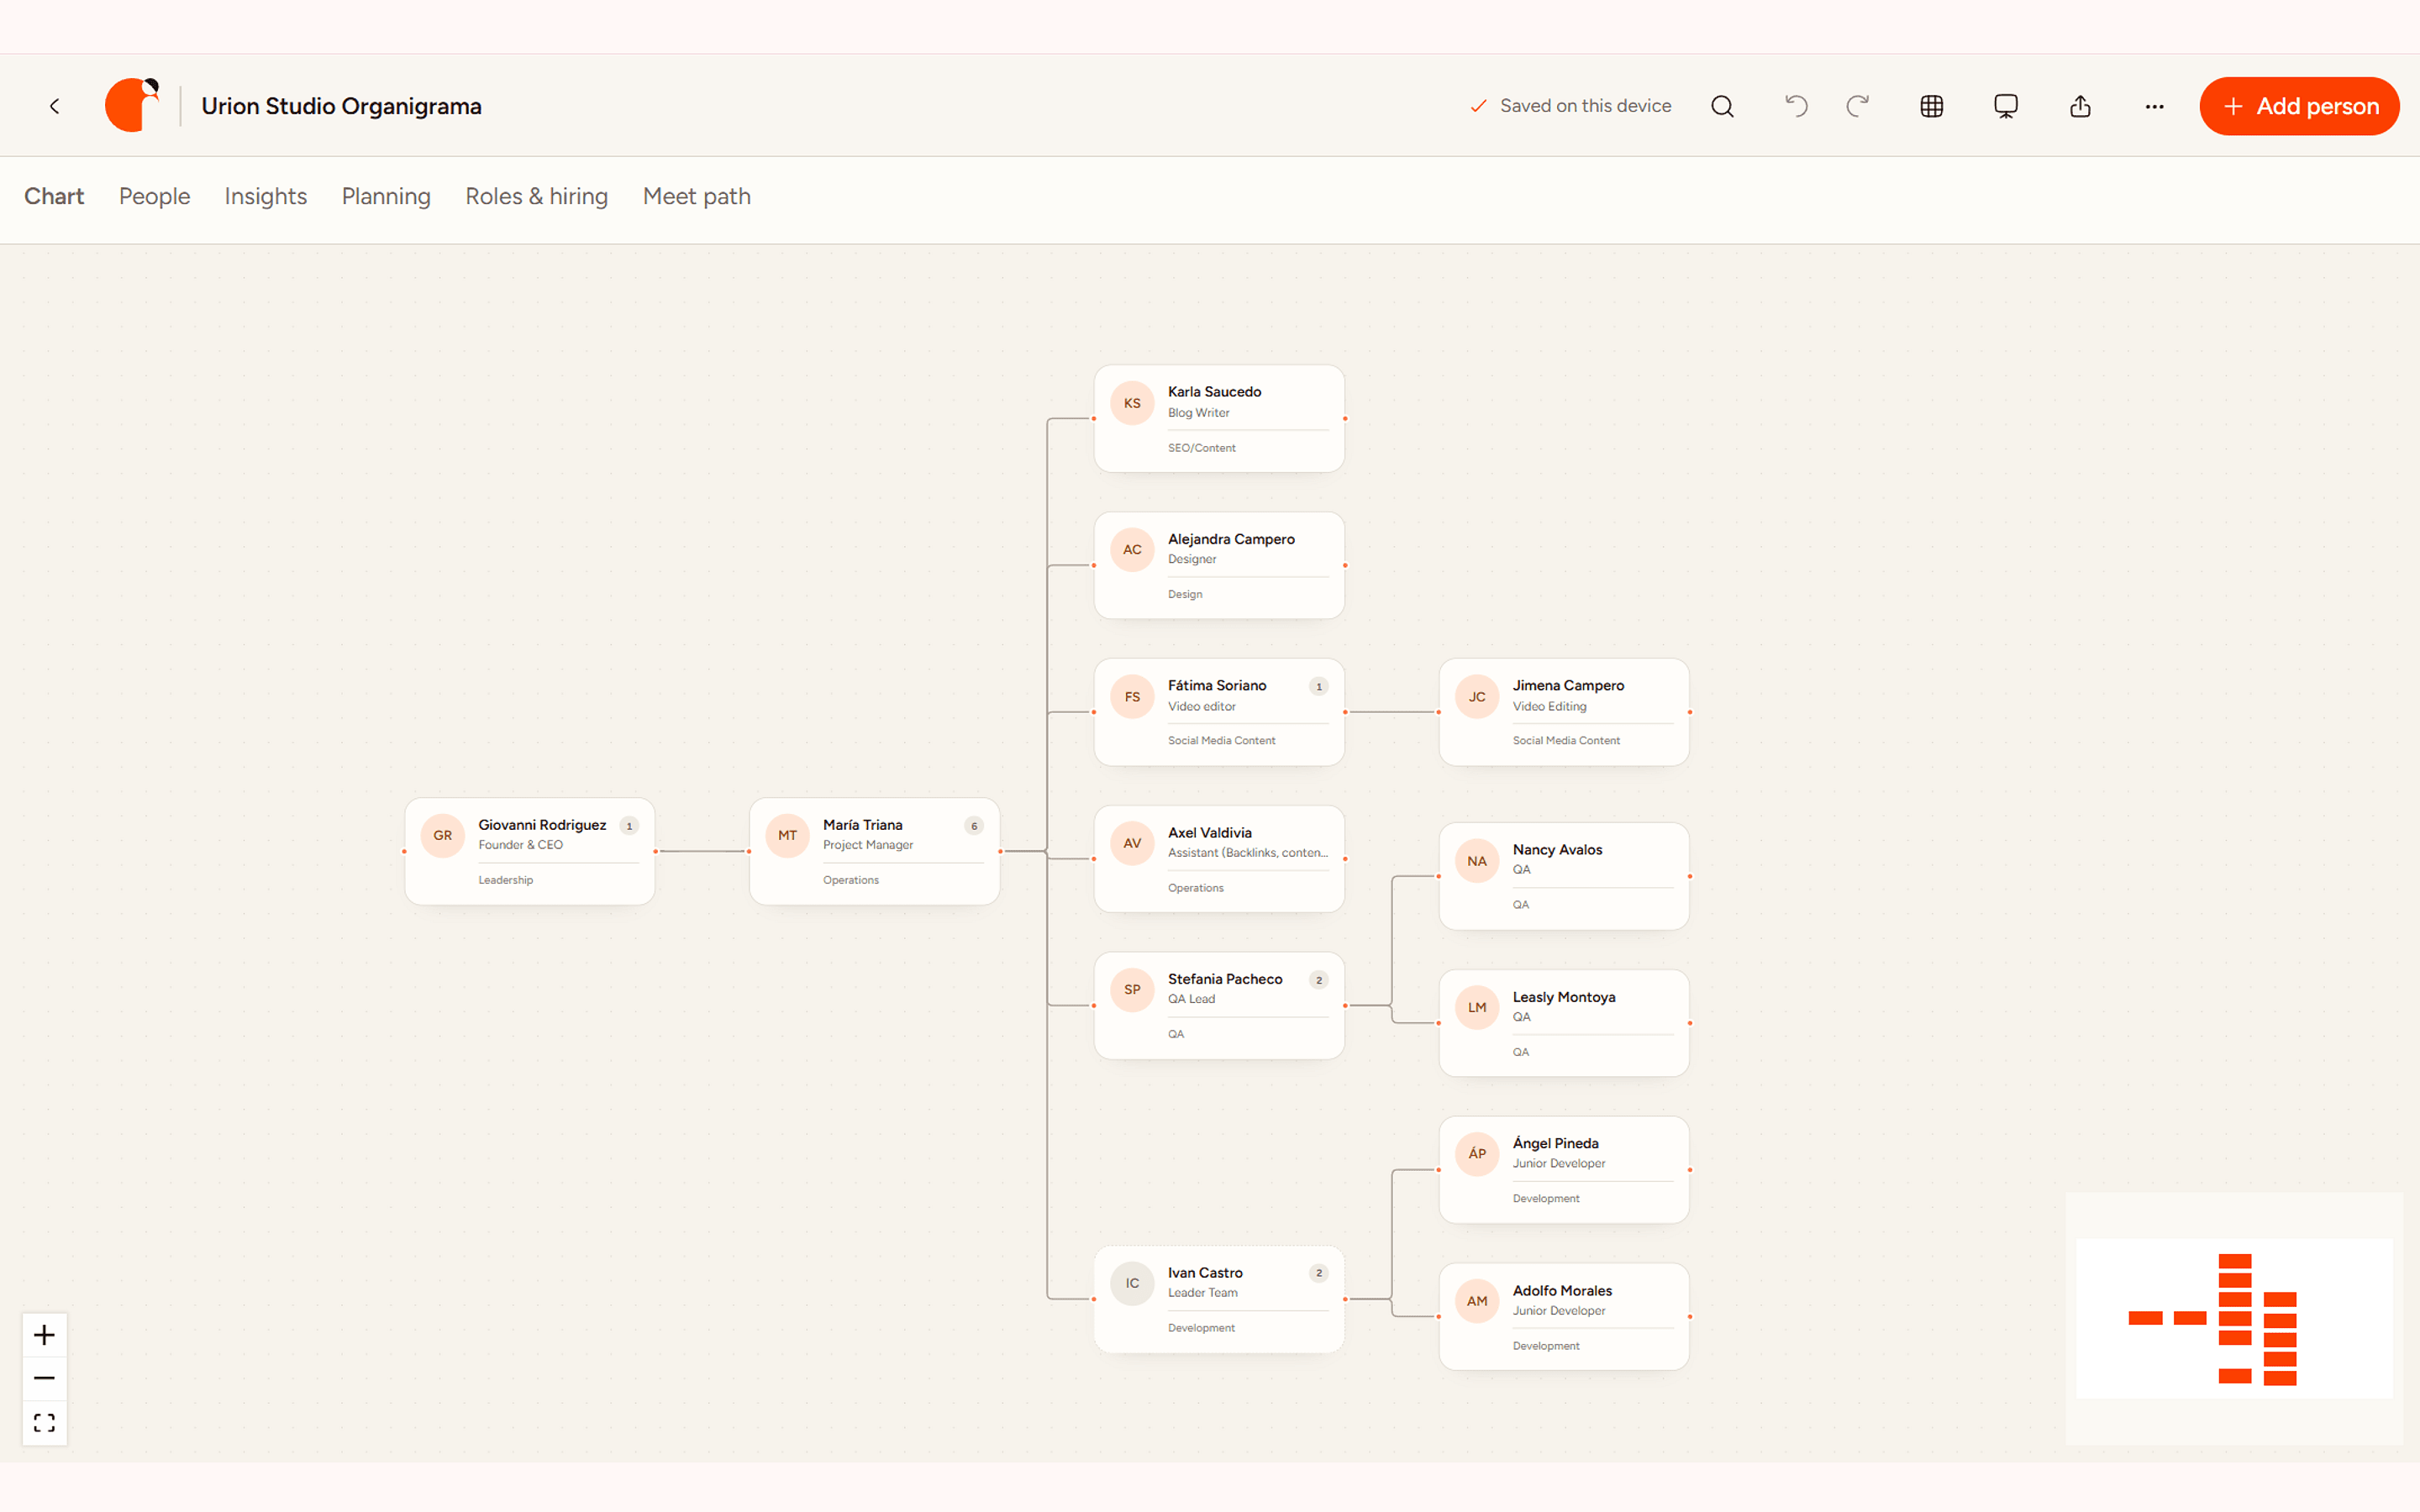Collapse Stefania Pacheco's 2 reports badge
The width and height of the screenshot is (2420, 1512).
click(1319, 980)
